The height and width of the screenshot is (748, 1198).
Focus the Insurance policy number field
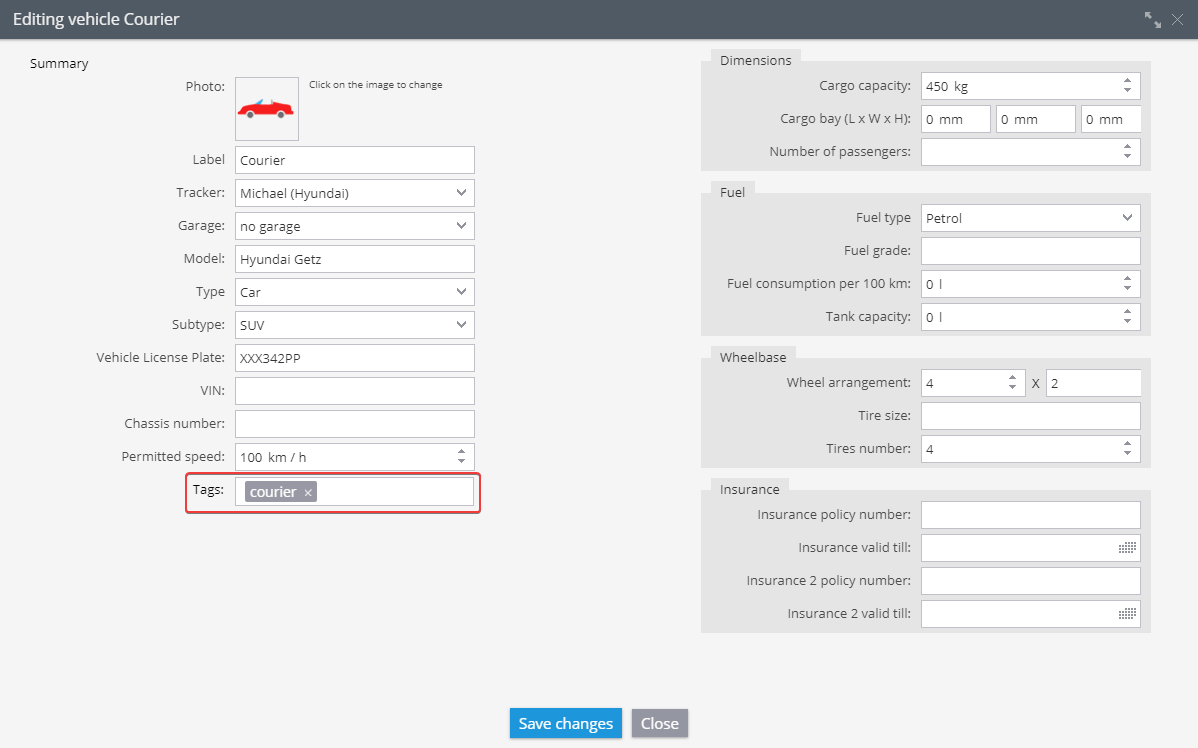point(1031,515)
